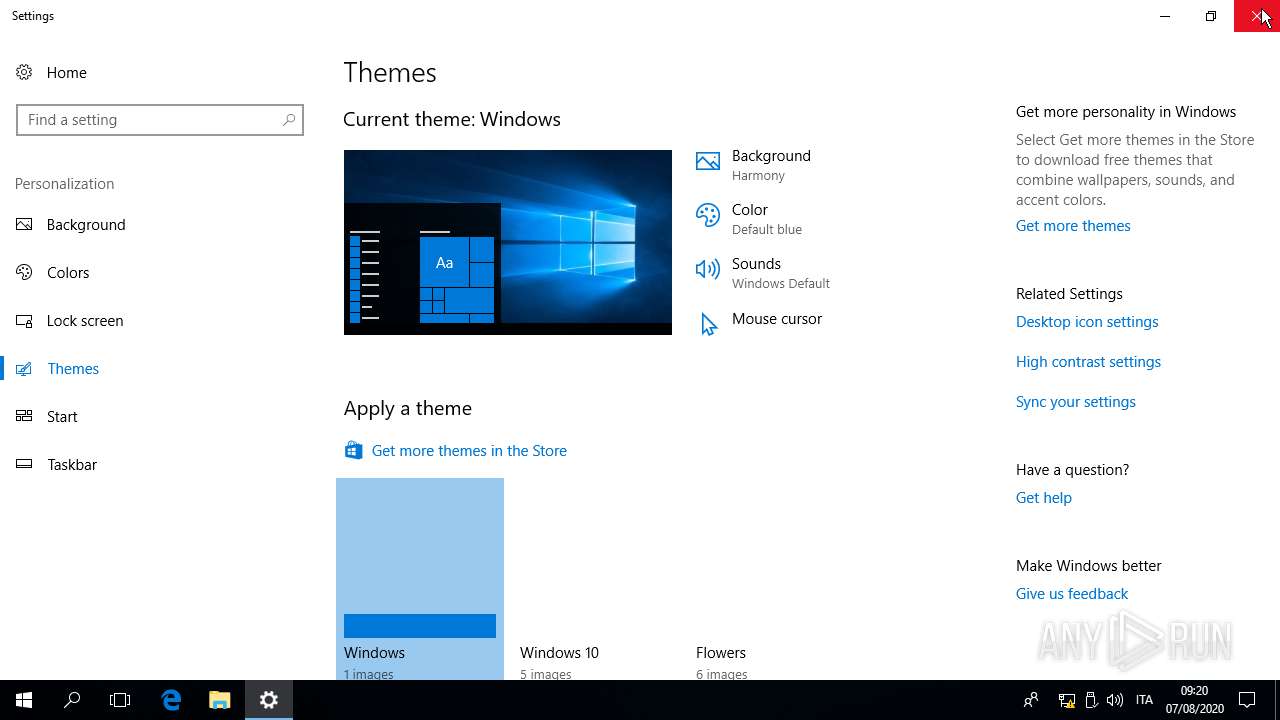Open Mouse cursor setting
The height and width of the screenshot is (720, 1280).
(760, 320)
